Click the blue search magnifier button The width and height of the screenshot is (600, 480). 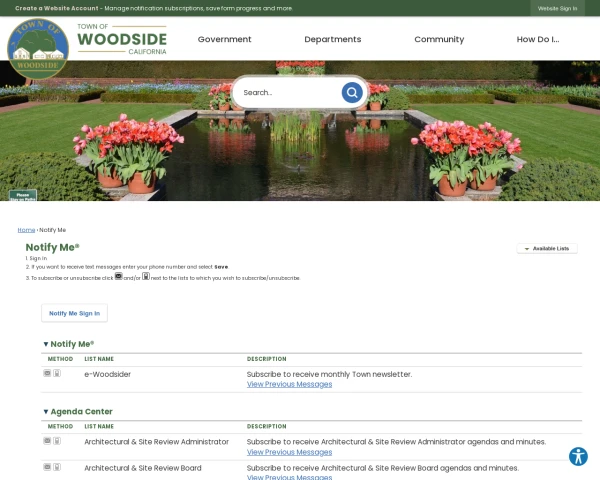coord(352,92)
